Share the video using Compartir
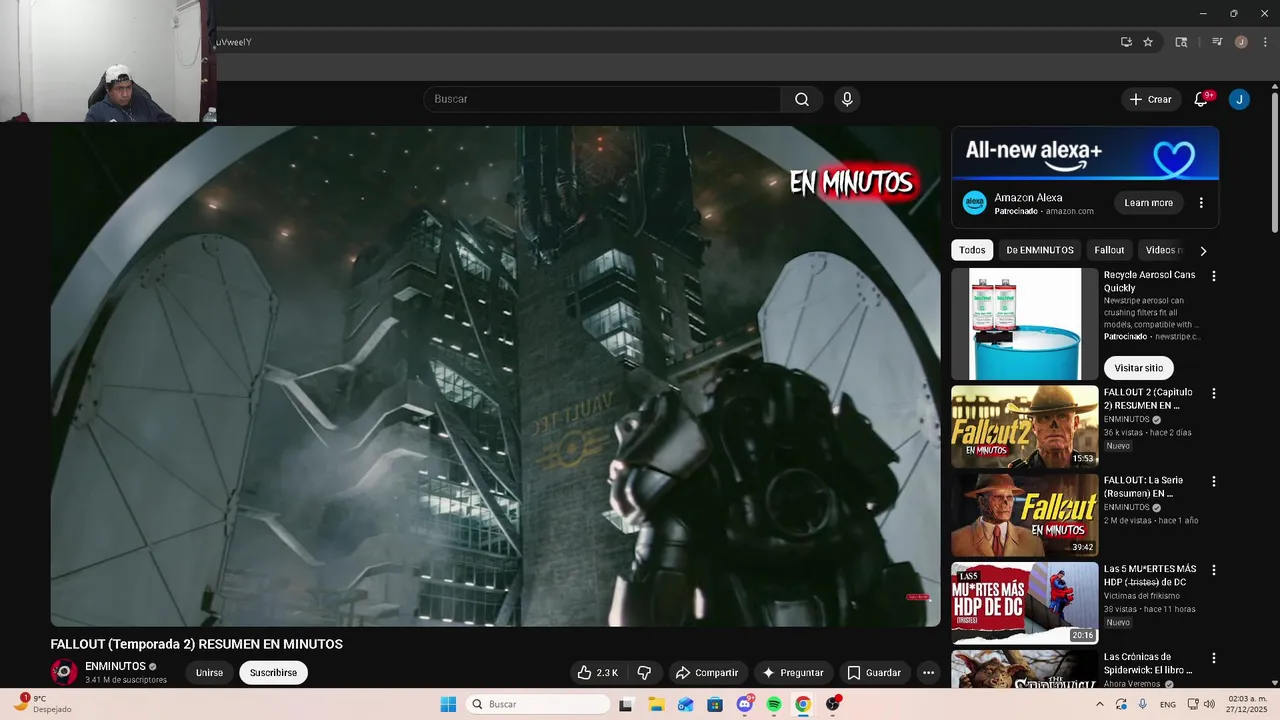 click(707, 673)
